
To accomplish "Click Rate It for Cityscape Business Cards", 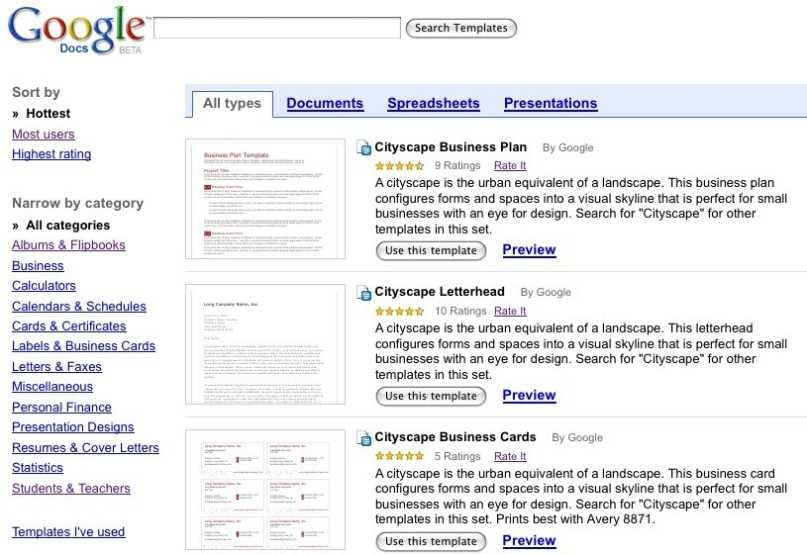I will point(510,456).
